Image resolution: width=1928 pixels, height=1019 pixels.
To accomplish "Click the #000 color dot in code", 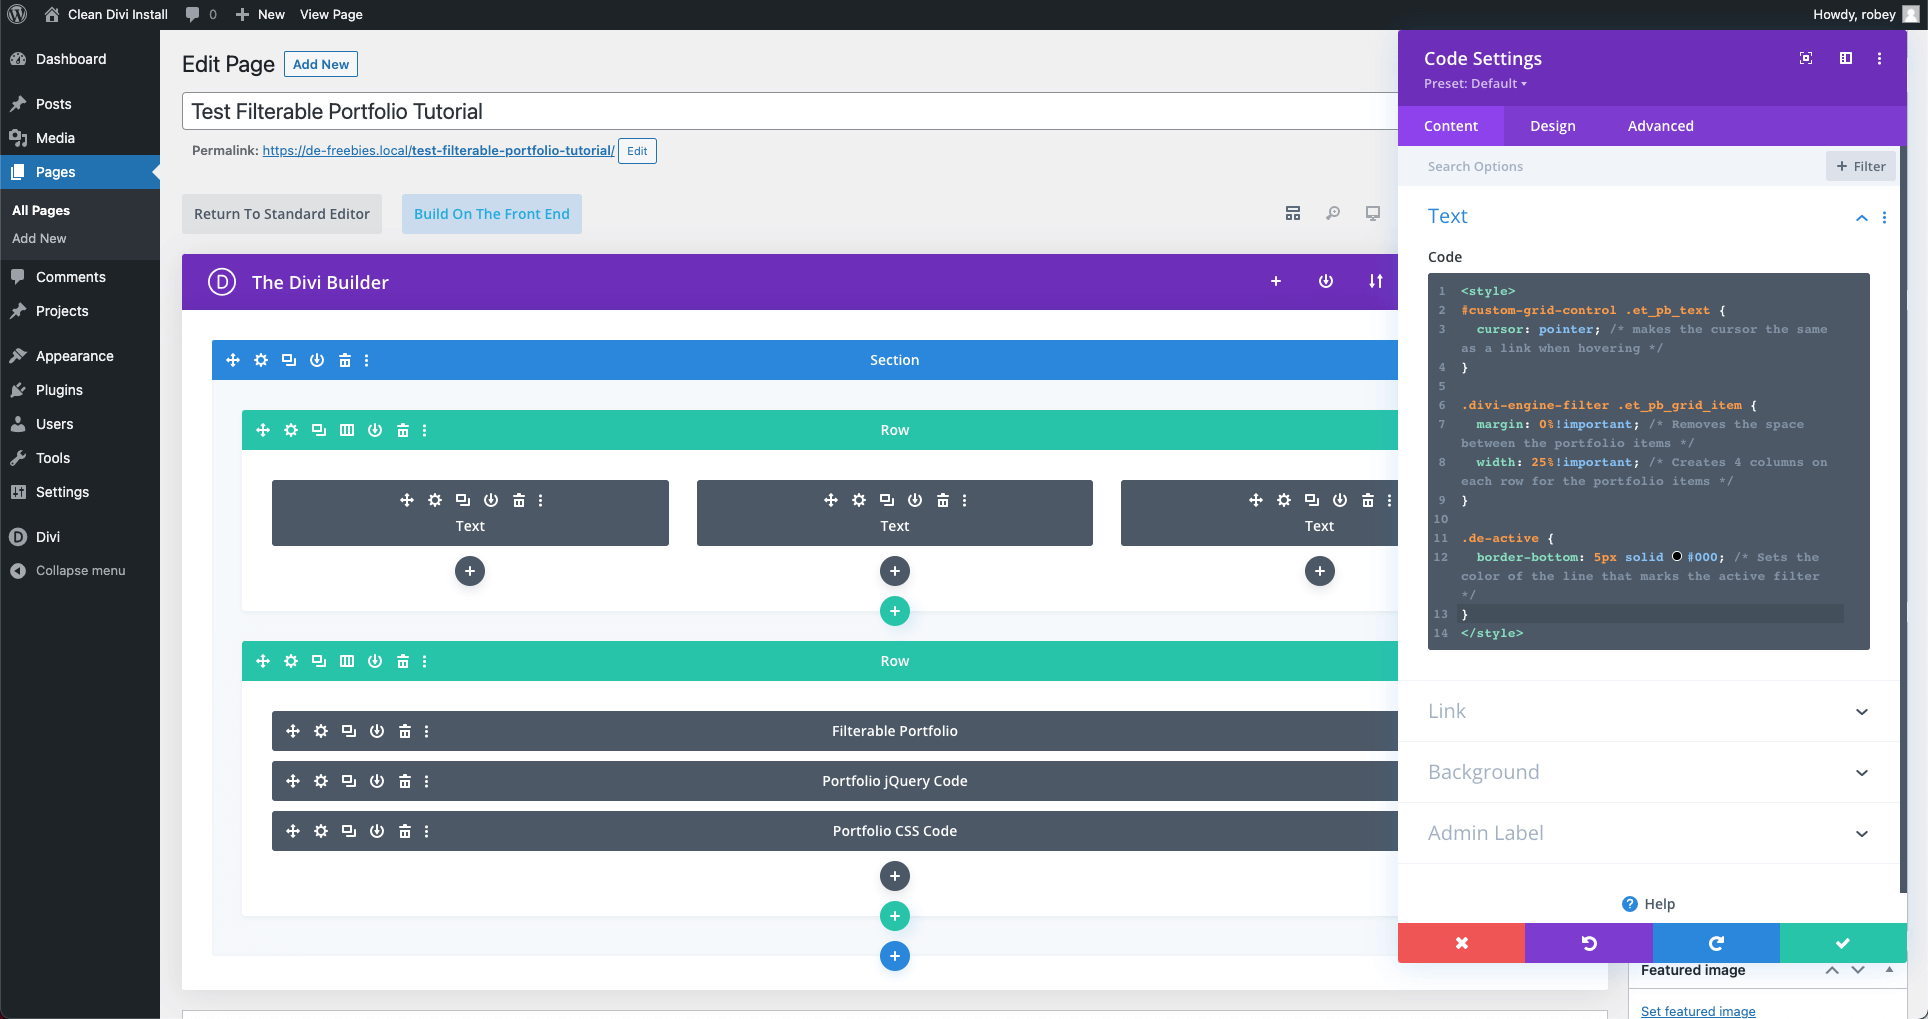I will (1677, 557).
